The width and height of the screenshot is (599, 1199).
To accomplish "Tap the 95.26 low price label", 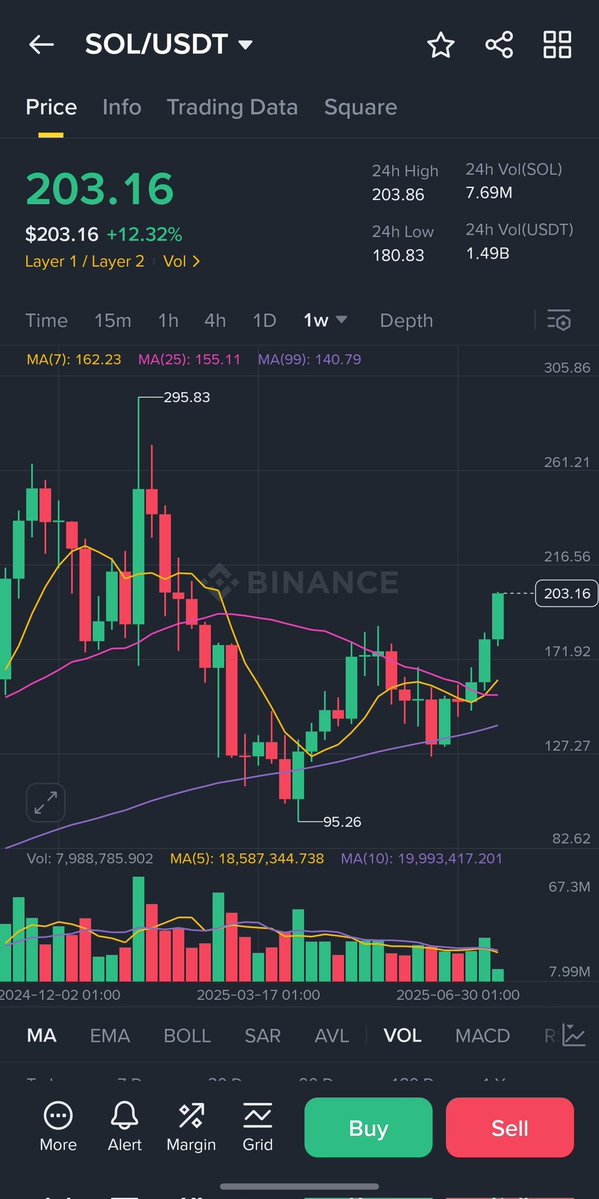I will pos(342,822).
